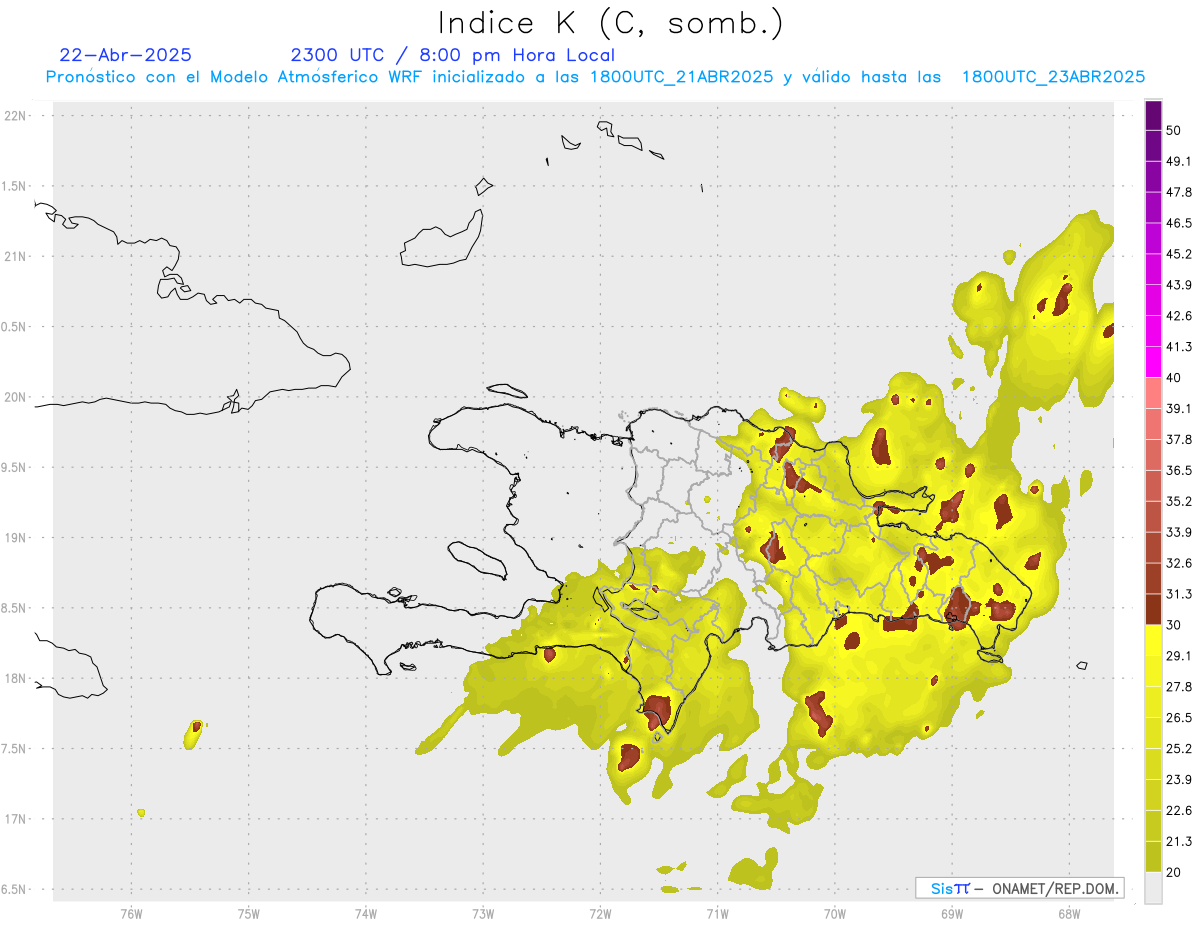This screenshot has width=1200, height=927.
Task: Click the legend value '35.2'
Action: 1179,502
